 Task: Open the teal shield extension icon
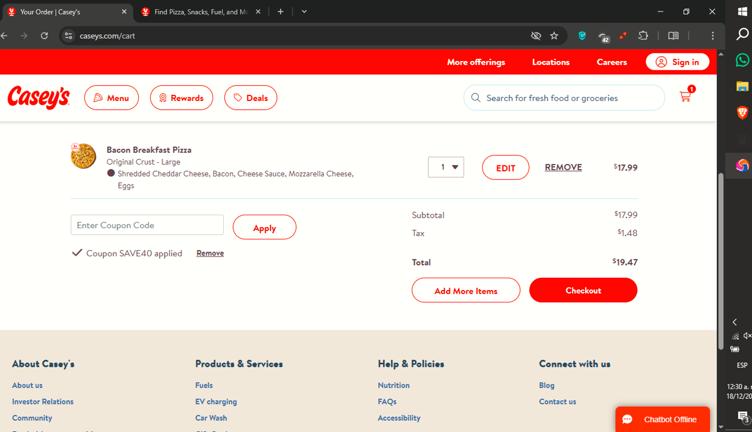pyautogui.click(x=582, y=35)
